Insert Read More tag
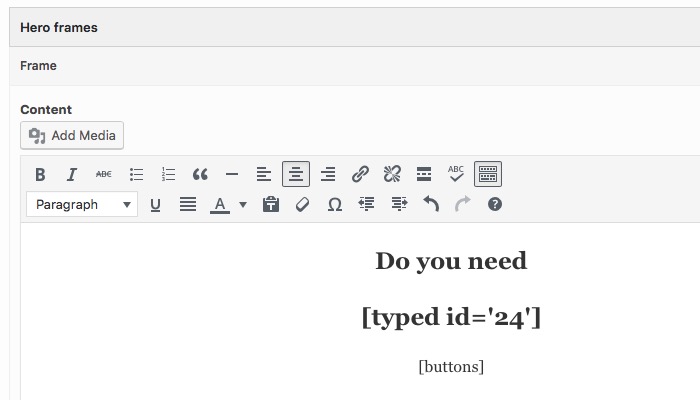The width and height of the screenshot is (700, 400). point(424,174)
